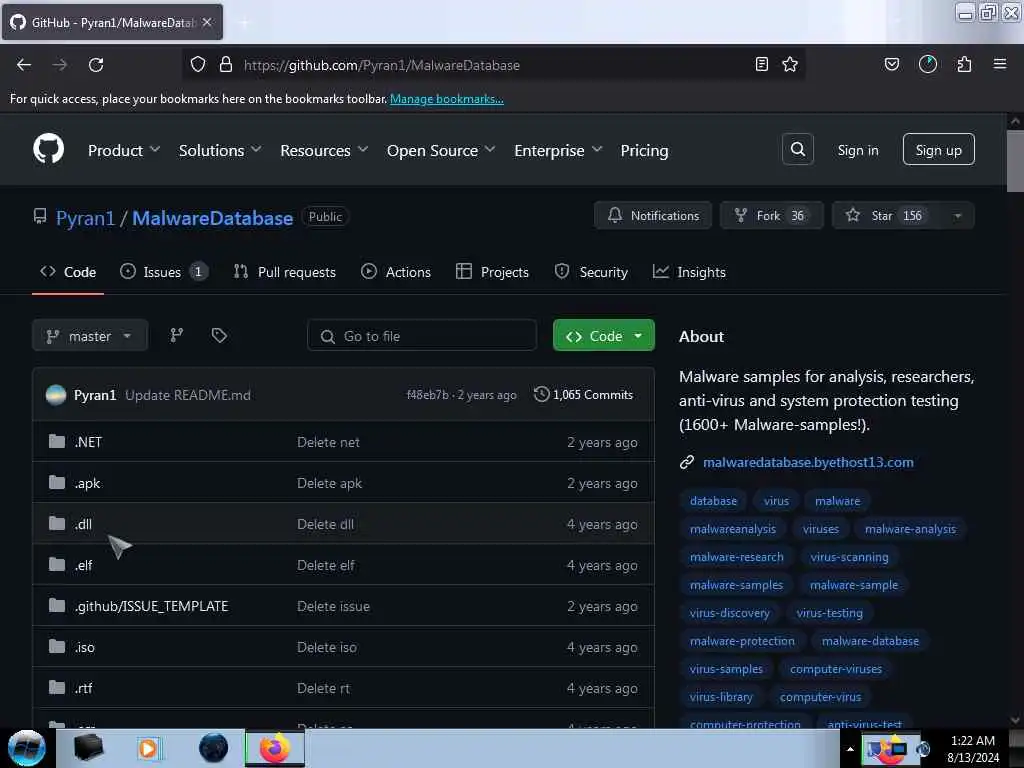View branches icon next to master
The width and height of the screenshot is (1024, 768).
(177, 336)
